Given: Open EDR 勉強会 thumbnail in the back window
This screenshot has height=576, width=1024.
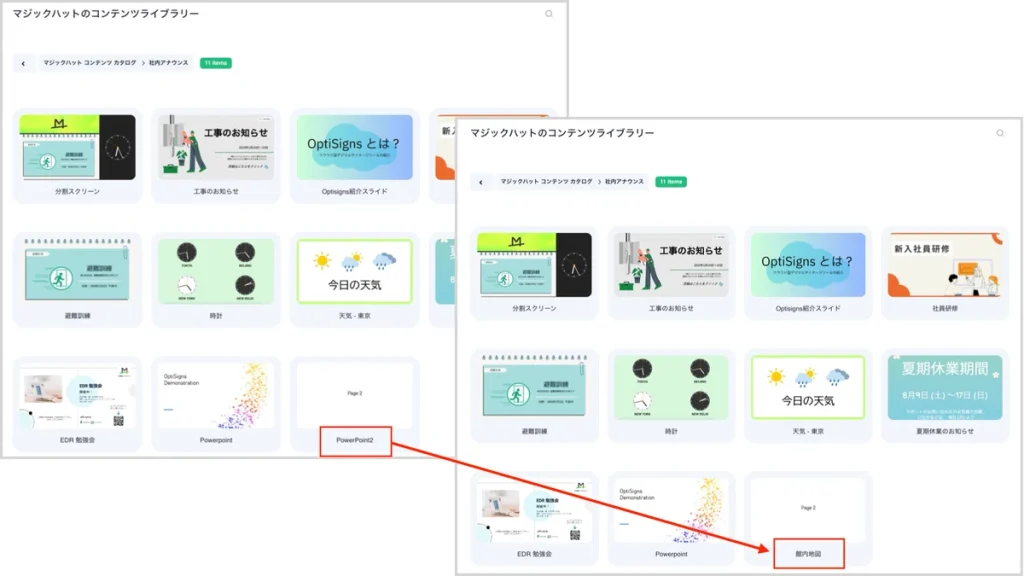Looking at the screenshot, I should [x=76, y=396].
